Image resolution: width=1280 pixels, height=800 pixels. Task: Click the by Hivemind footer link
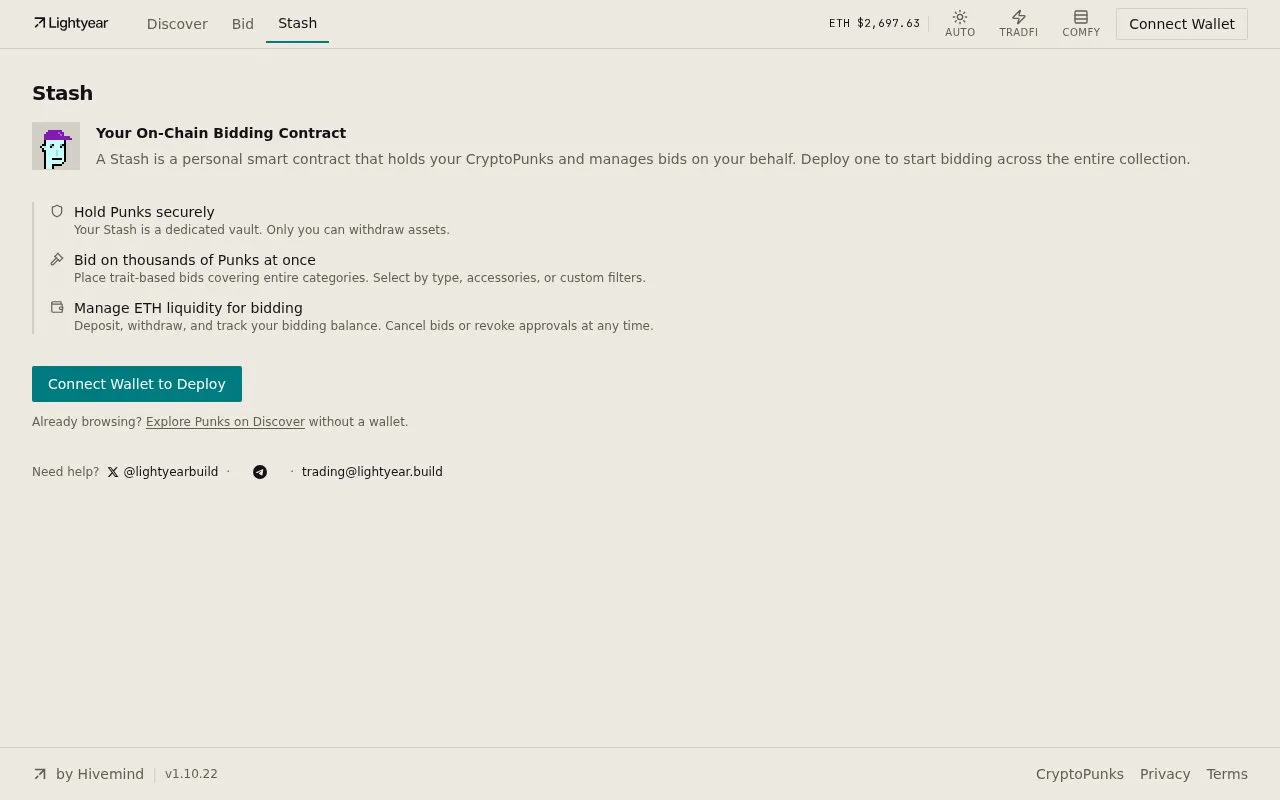point(100,774)
